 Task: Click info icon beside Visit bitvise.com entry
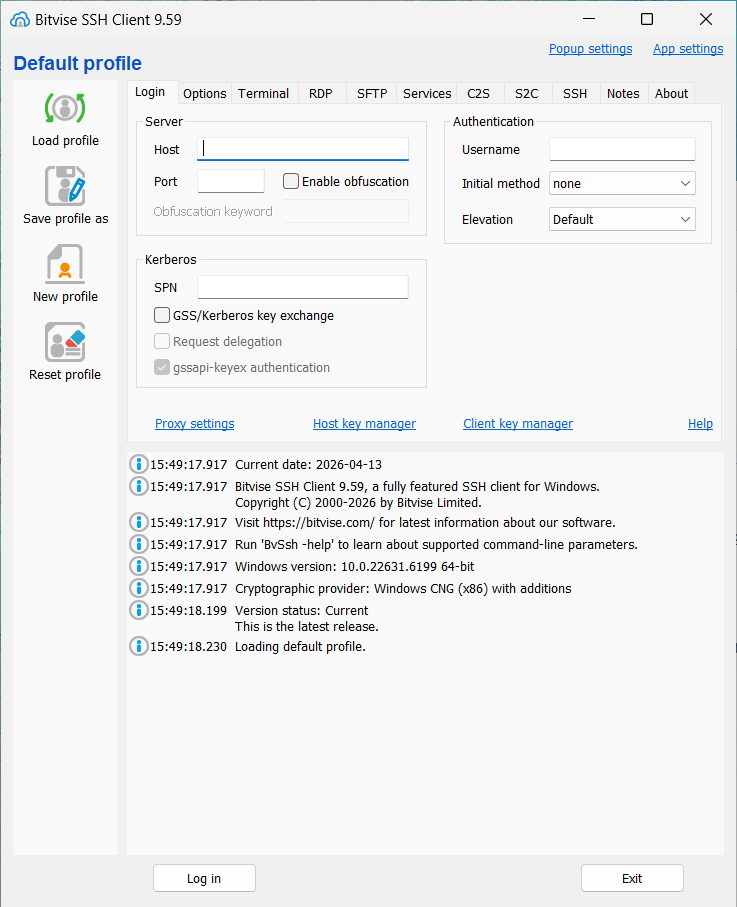click(138, 522)
